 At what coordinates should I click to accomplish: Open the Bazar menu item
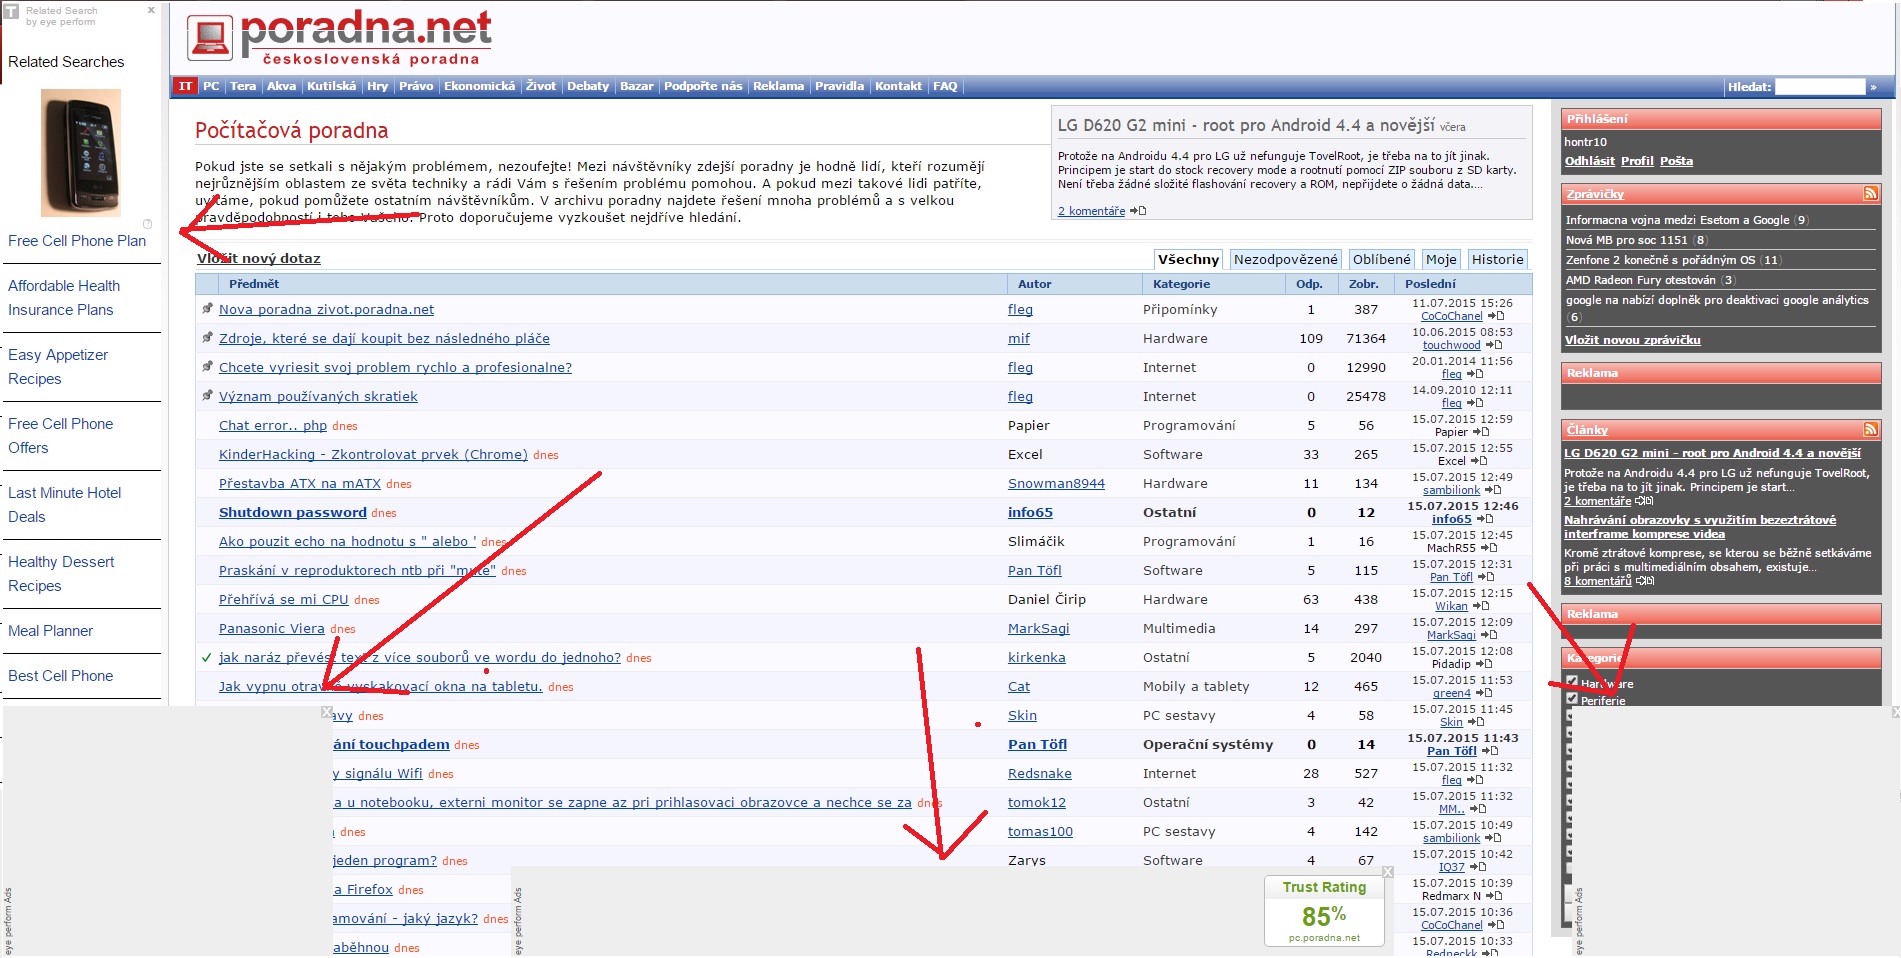coord(636,86)
